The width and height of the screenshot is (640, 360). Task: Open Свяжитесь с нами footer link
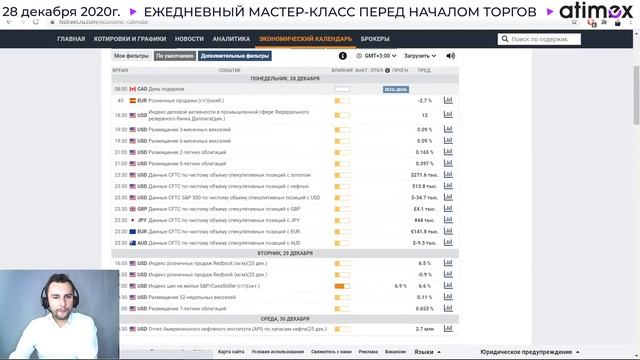(331, 351)
